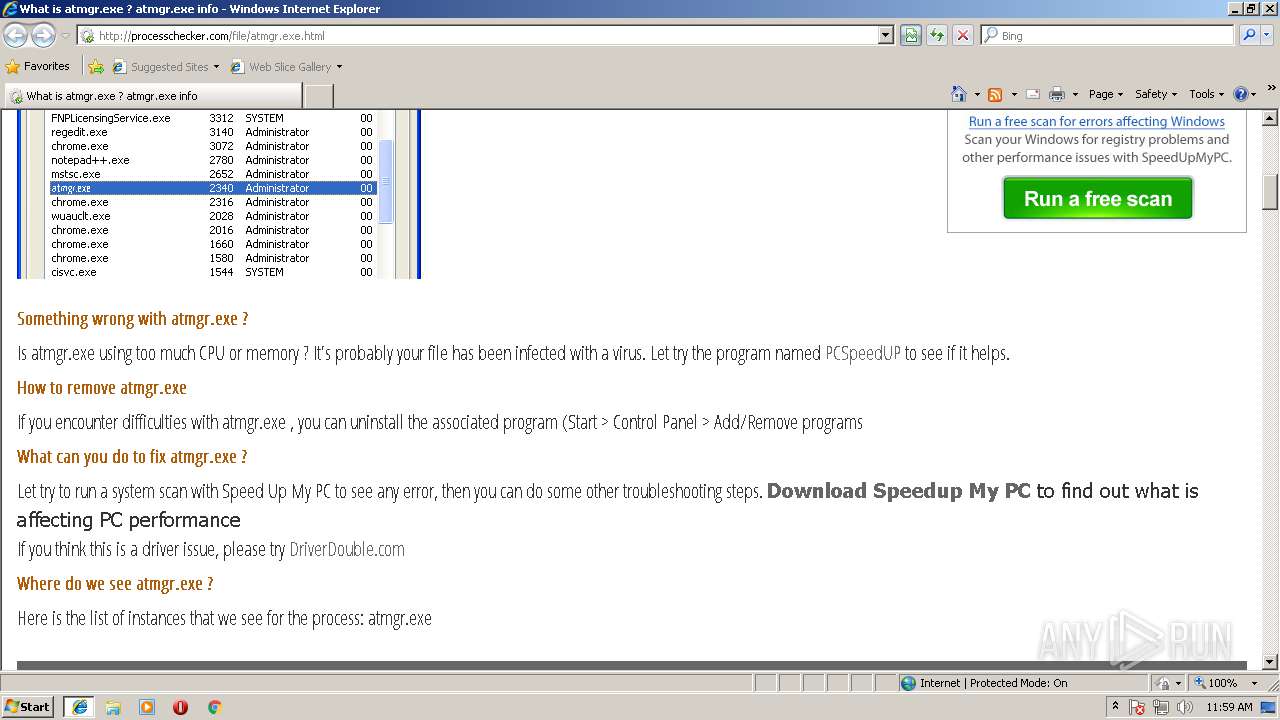
Task: Open the Print options dropdown arrow
Action: (x=1075, y=94)
